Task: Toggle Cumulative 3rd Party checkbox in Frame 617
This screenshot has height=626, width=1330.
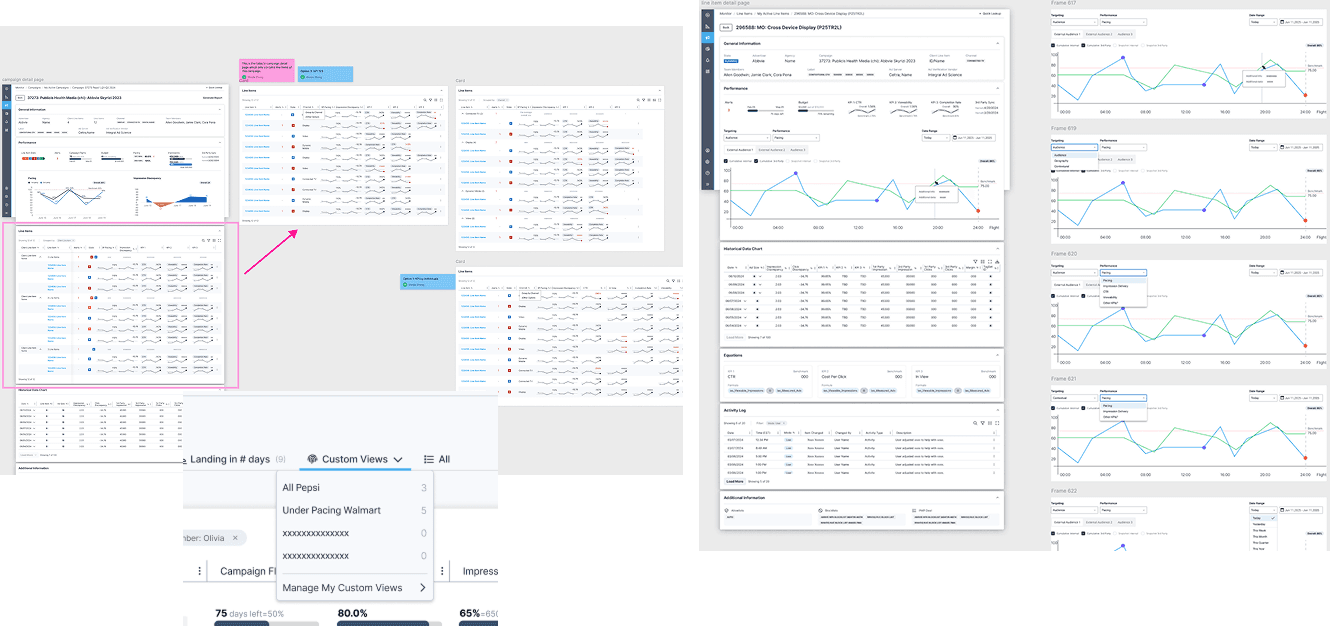Action: click(1083, 45)
